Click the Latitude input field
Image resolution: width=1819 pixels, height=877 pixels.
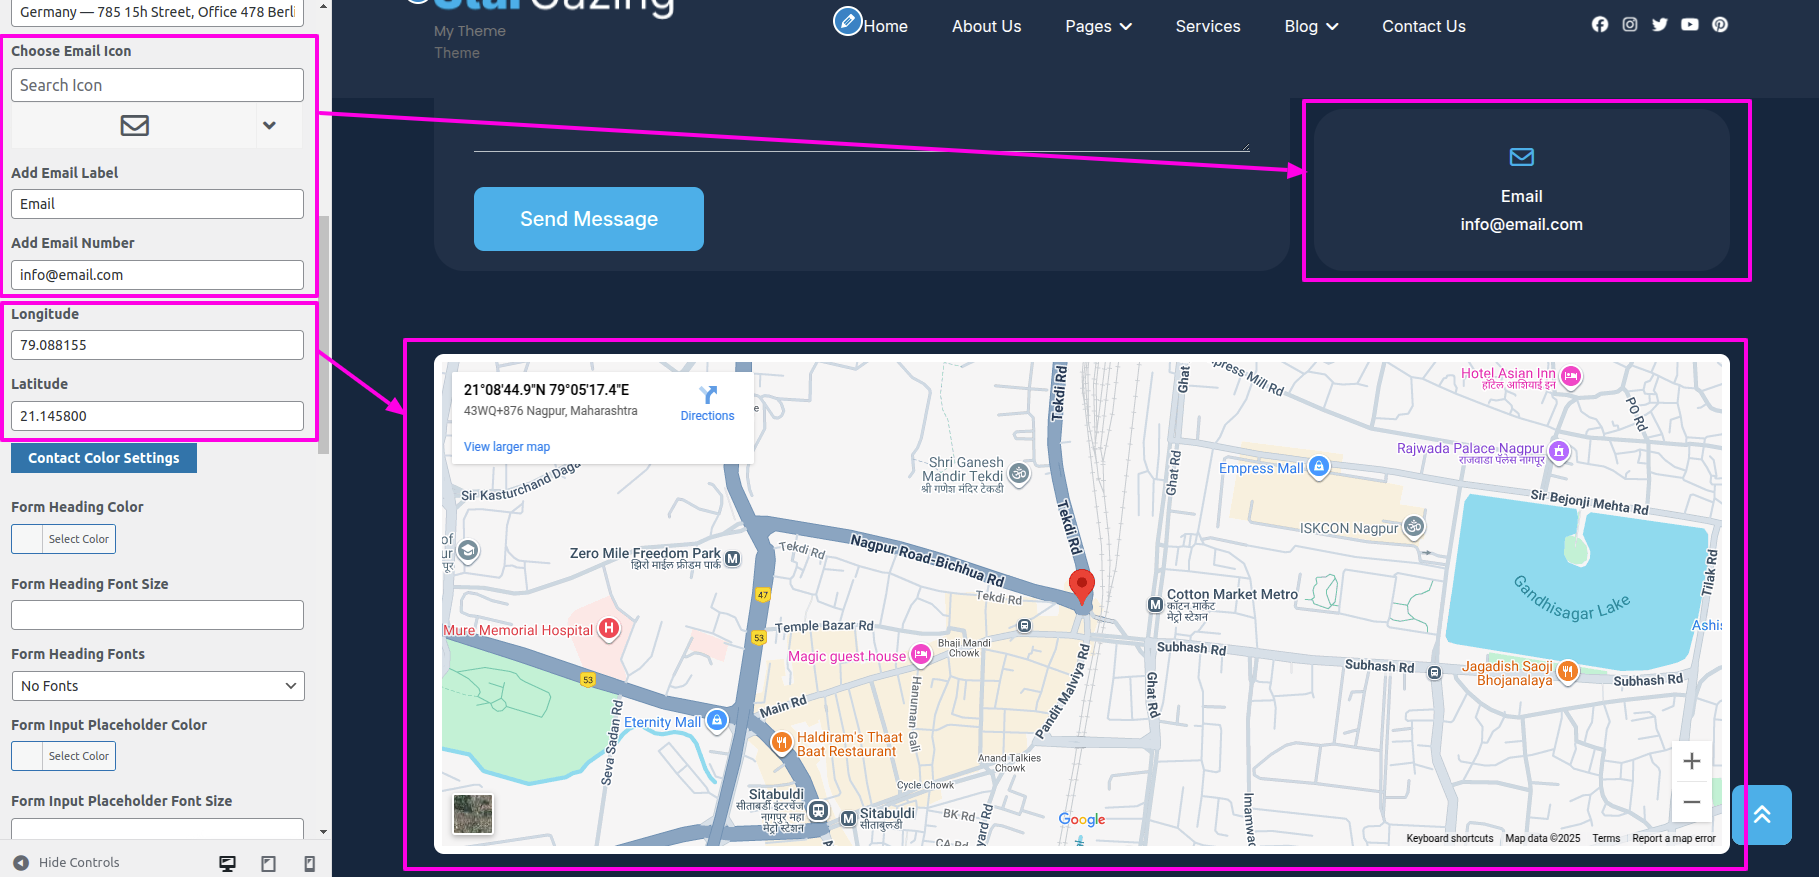click(157, 416)
